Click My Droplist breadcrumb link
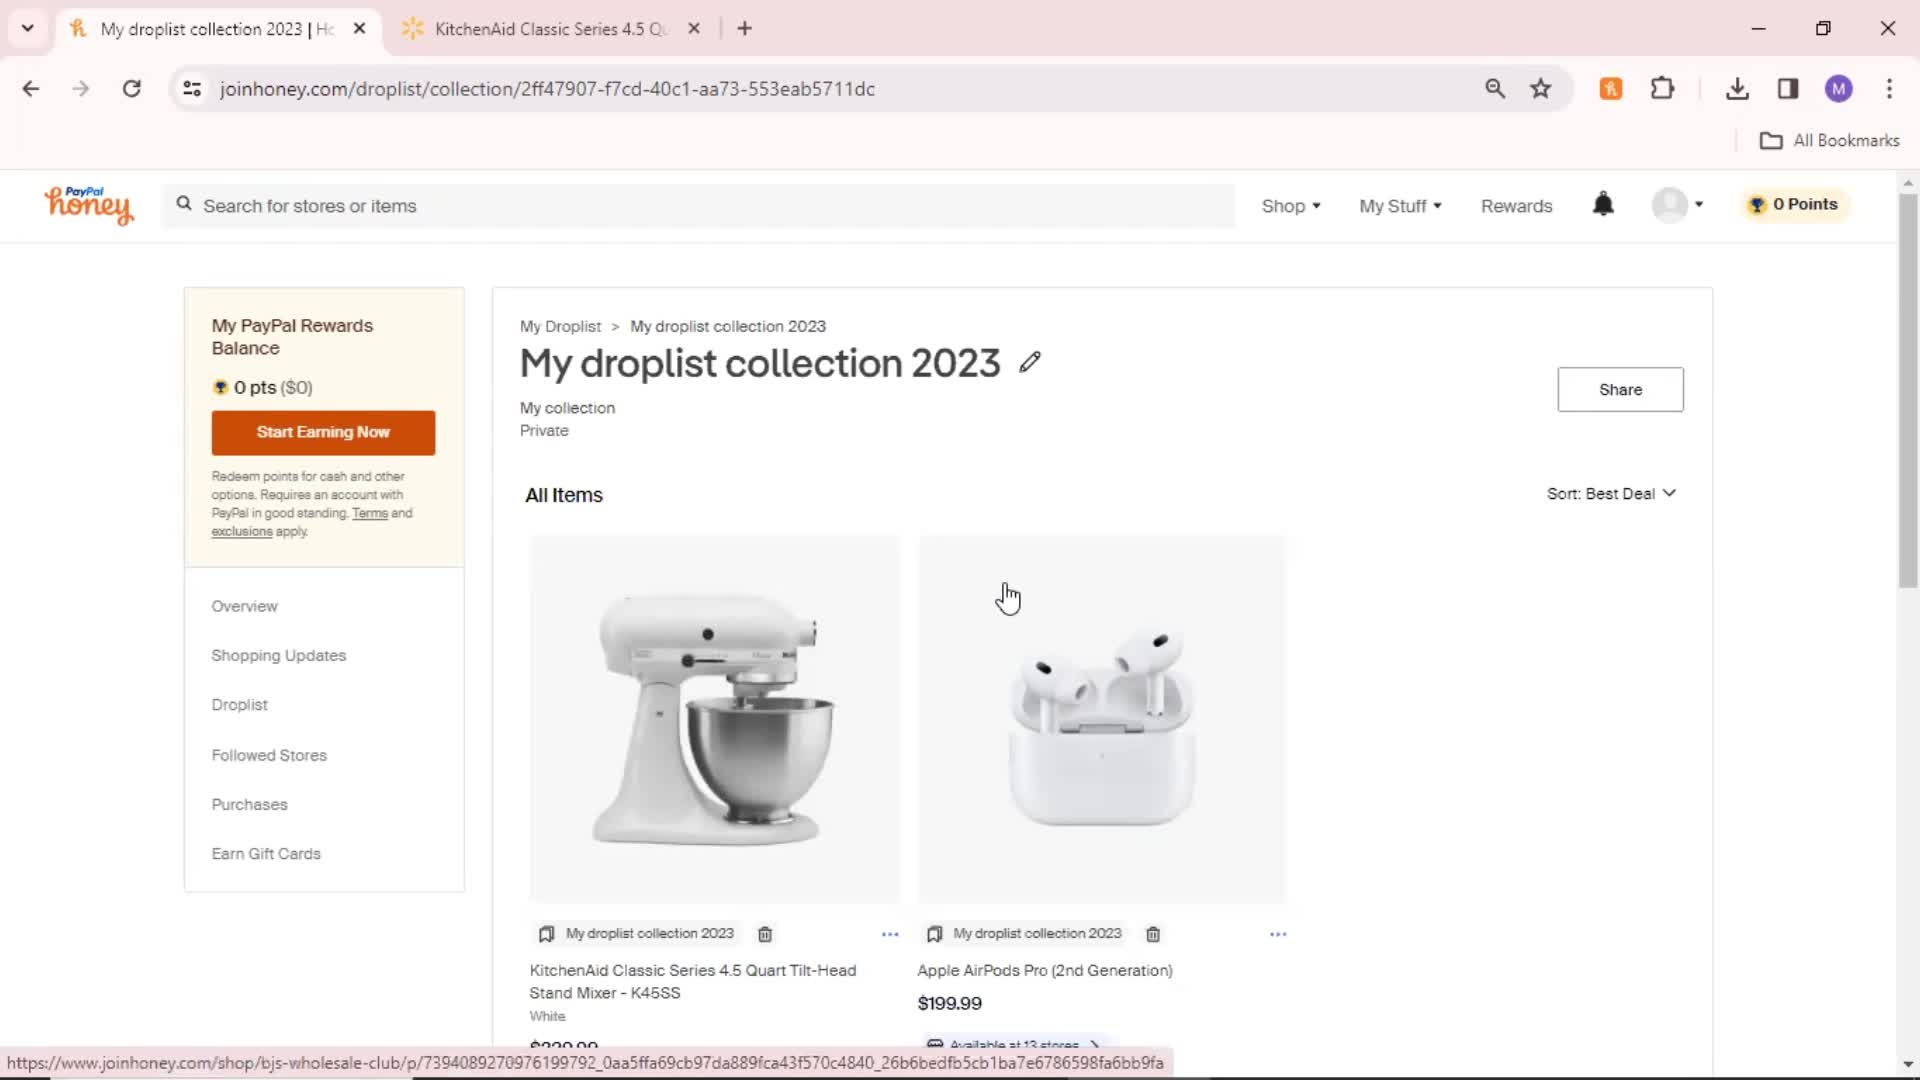Viewport: 1920px width, 1080px height. [560, 326]
